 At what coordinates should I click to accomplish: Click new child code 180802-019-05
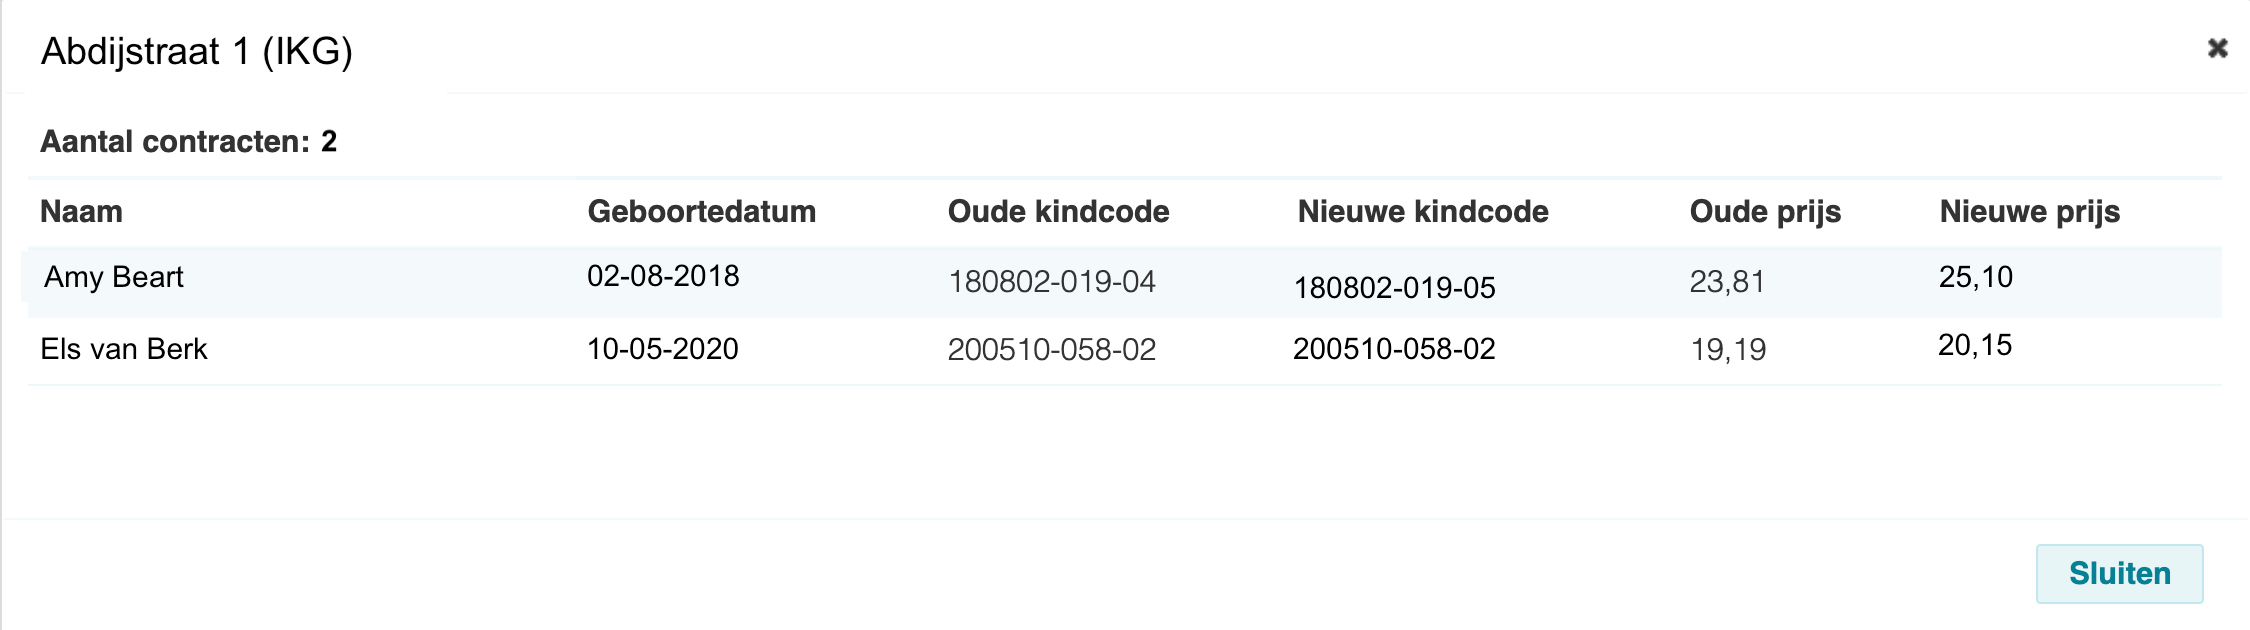[1394, 288]
